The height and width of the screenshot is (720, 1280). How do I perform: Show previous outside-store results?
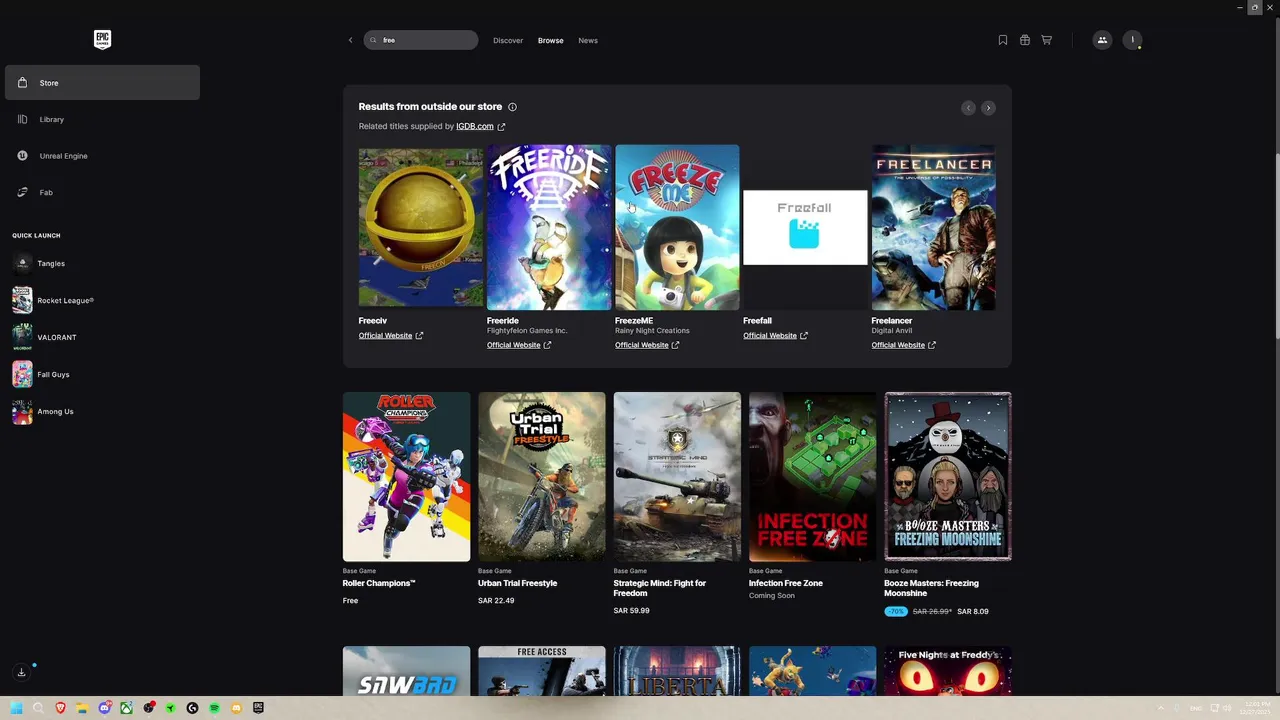click(968, 107)
